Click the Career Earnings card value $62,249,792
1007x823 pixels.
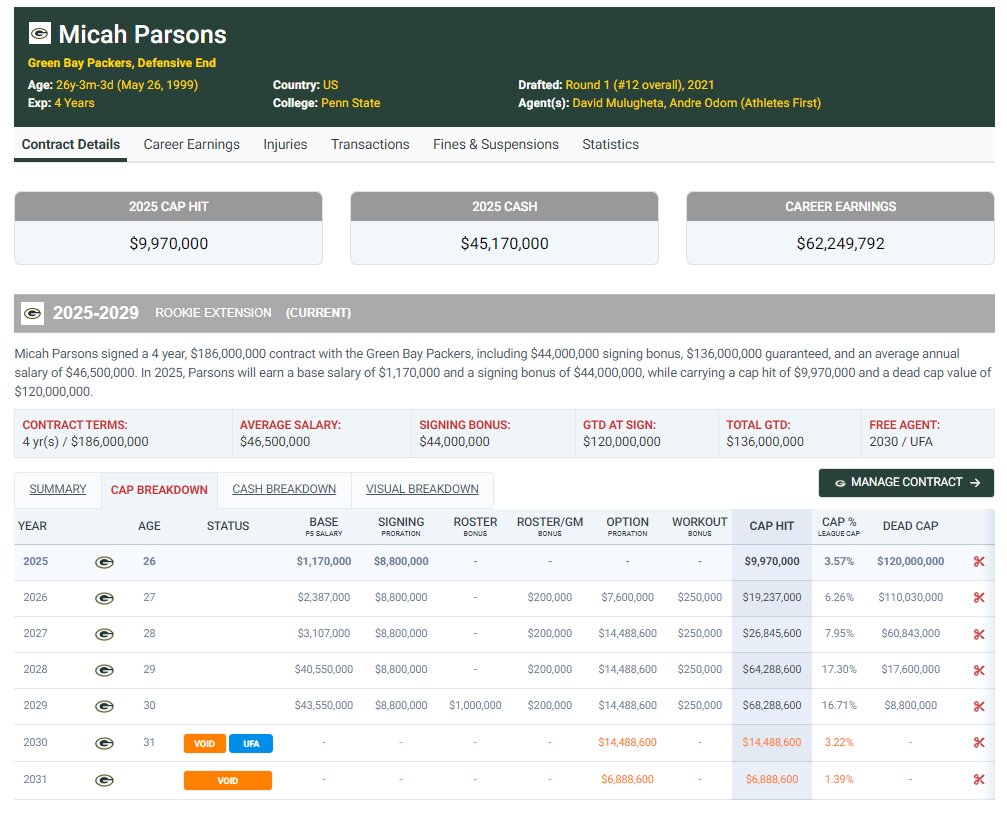click(x=840, y=243)
